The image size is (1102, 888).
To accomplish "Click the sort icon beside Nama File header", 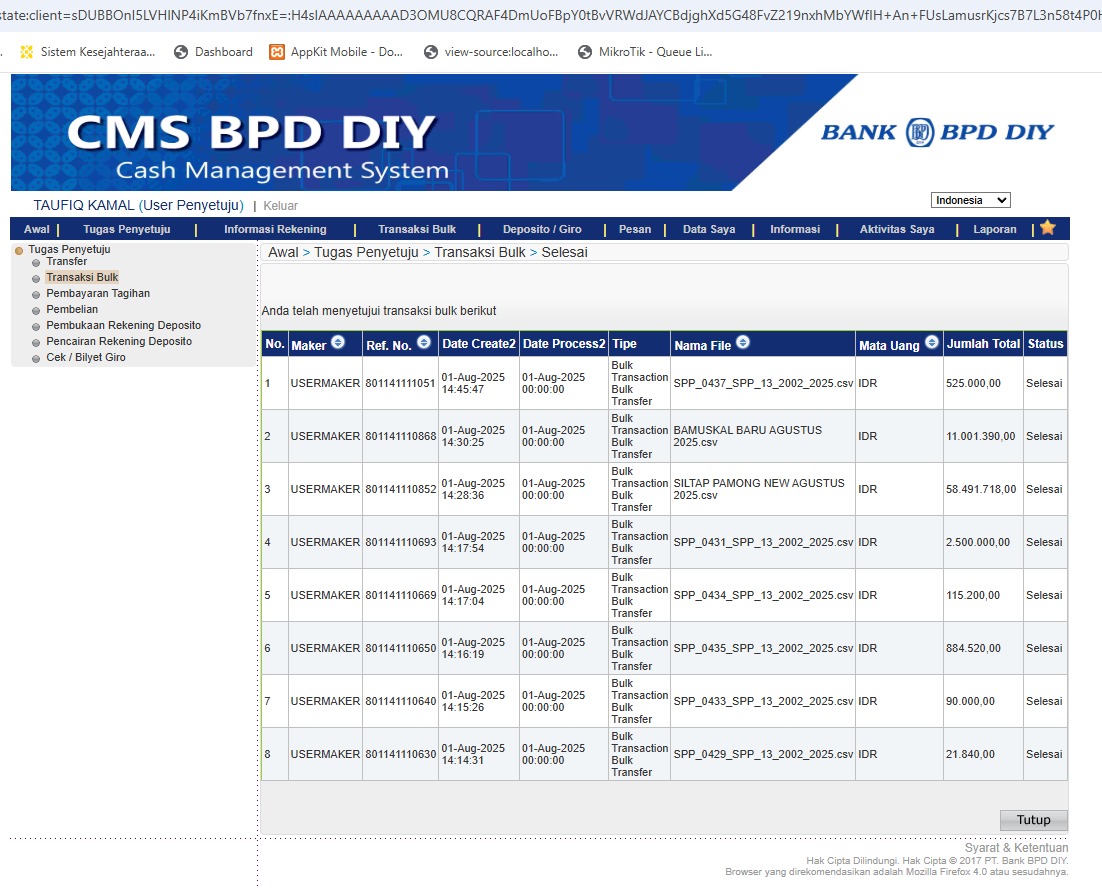I will pos(743,342).
